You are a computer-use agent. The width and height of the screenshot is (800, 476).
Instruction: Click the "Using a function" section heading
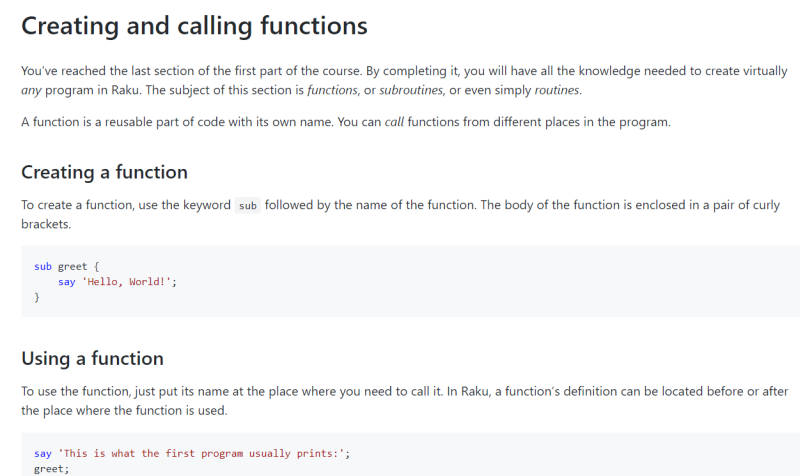click(92, 359)
